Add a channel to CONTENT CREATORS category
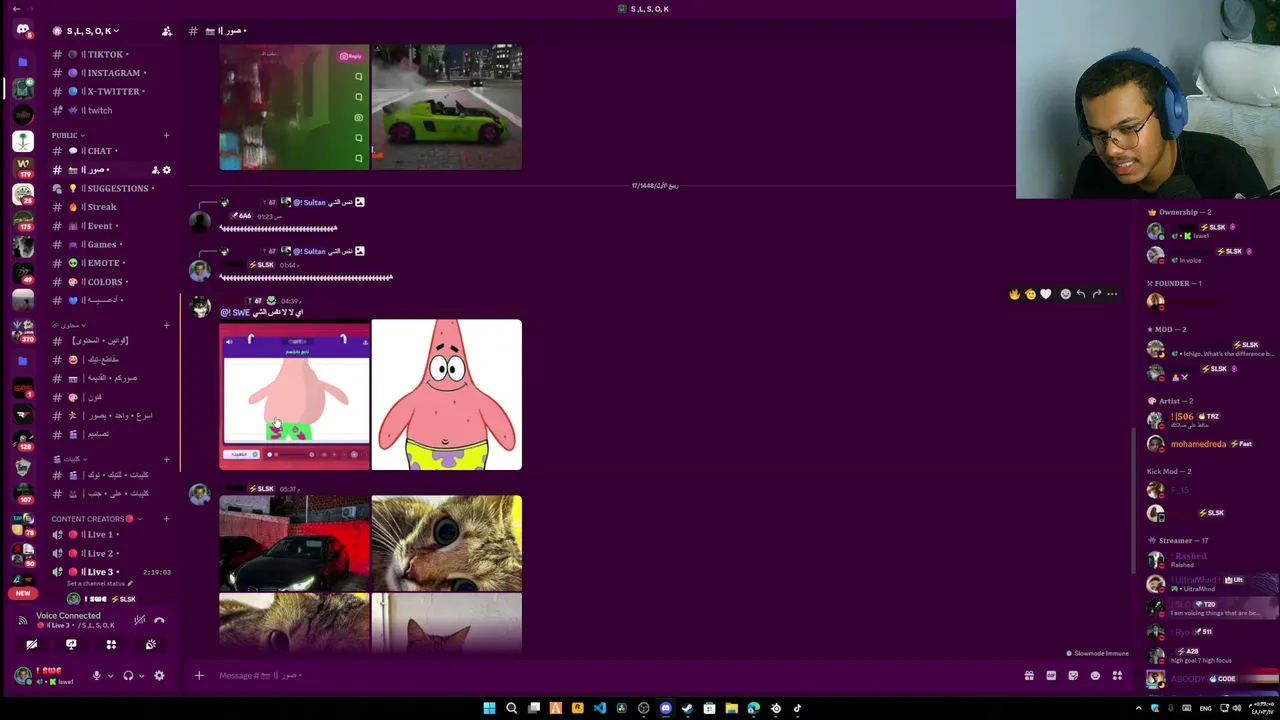The width and height of the screenshot is (1280, 720). (x=167, y=519)
